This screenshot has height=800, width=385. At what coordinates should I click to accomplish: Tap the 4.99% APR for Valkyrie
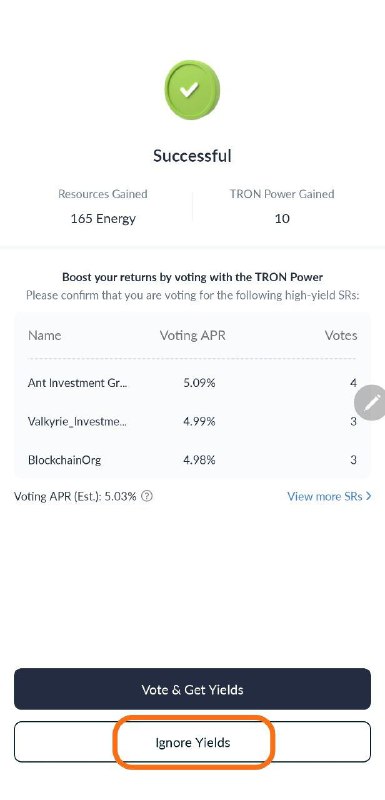(x=199, y=421)
